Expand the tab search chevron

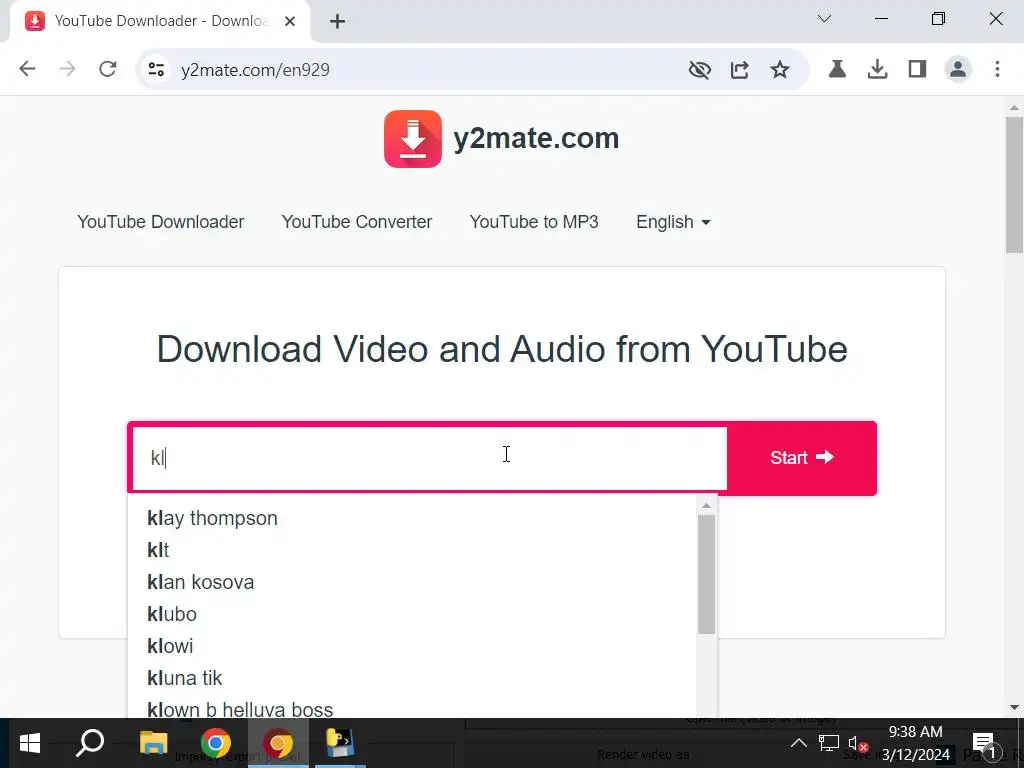point(824,19)
